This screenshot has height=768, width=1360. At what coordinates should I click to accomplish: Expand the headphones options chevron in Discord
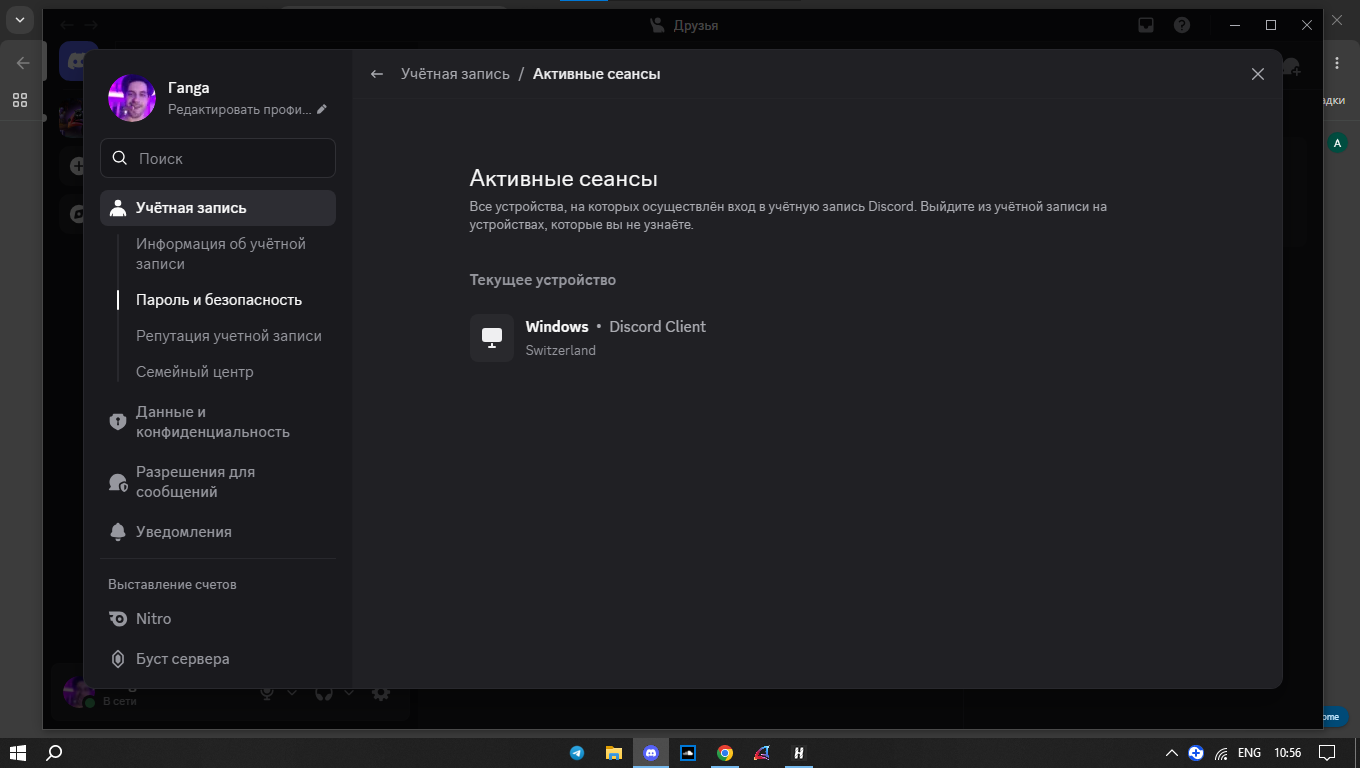click(x=349, y=692)
